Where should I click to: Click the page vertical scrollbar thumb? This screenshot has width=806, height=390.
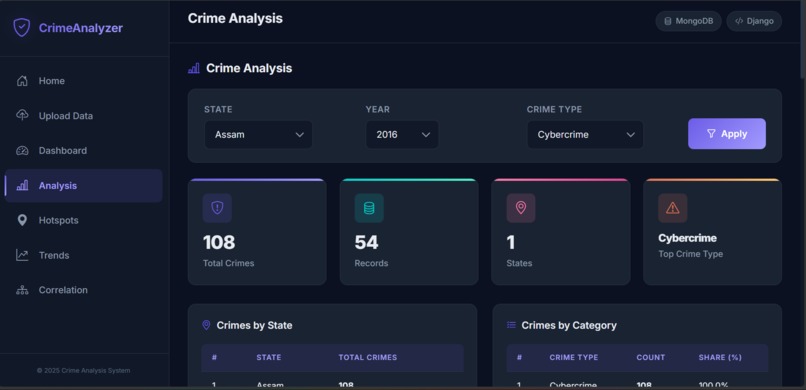pyautogui.click(x=803, y=40)
